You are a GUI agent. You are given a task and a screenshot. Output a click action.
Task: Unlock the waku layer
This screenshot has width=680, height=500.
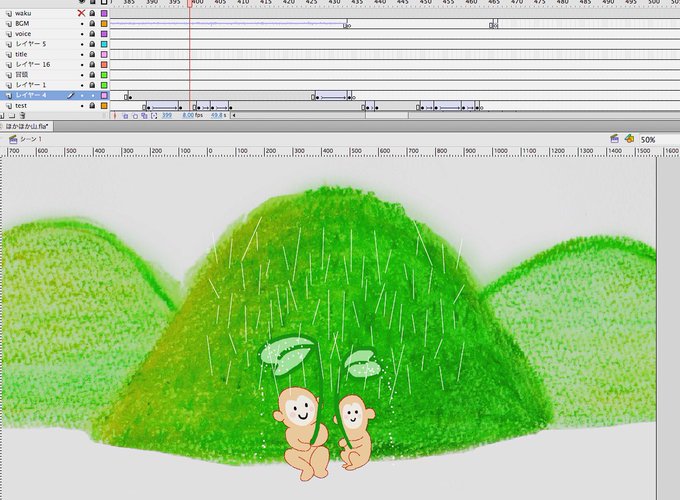pos(92,13)
